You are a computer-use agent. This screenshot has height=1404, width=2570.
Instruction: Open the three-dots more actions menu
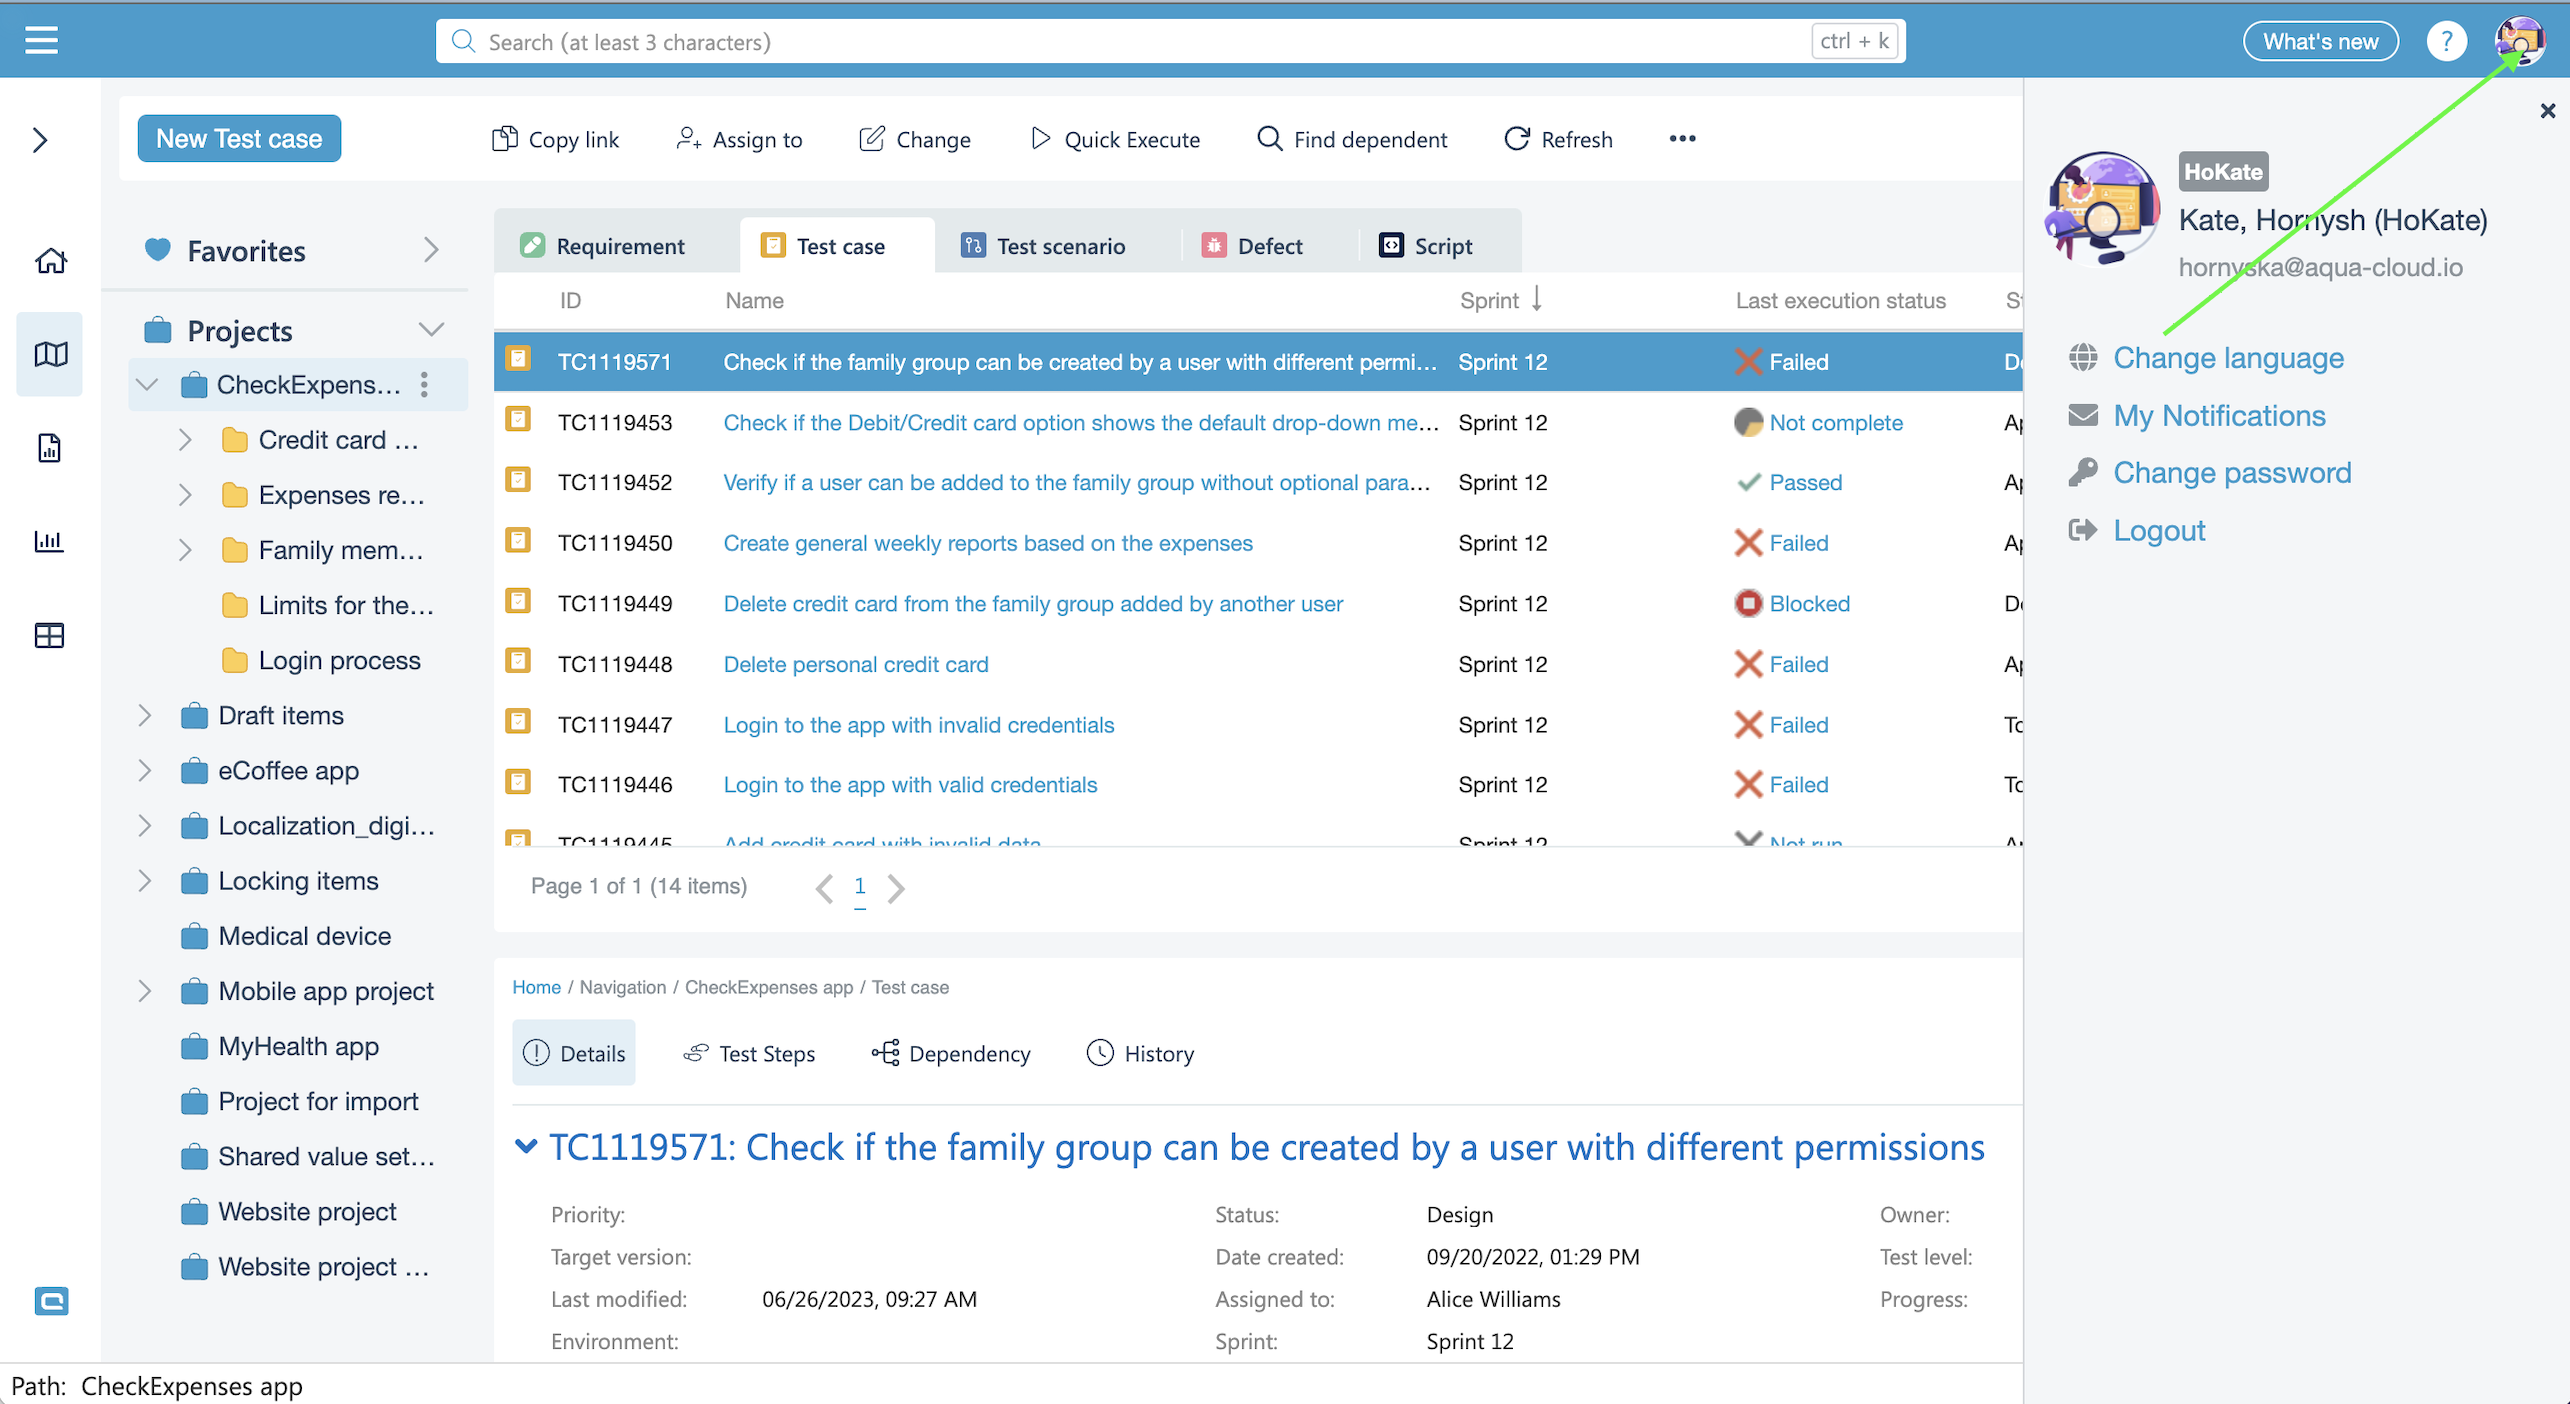[x=1682, y=139]
